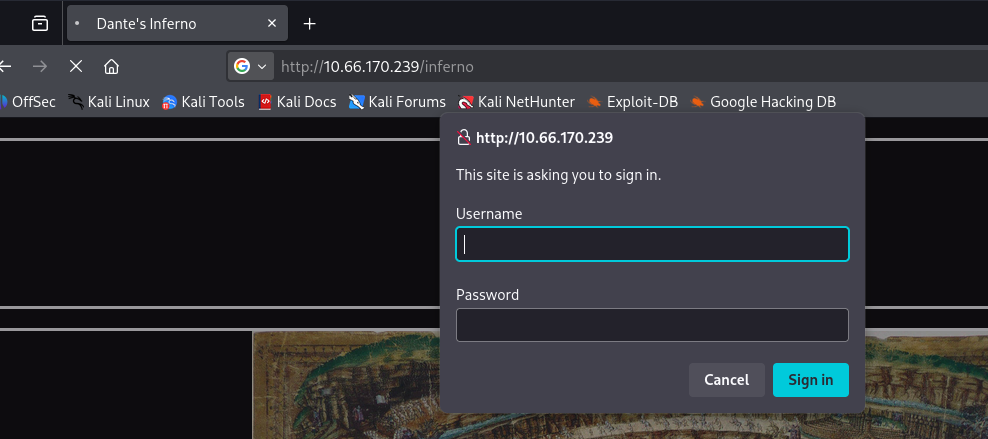
Task: Expand the search engine dropdown chevron
Action: (x=263, y=67)
